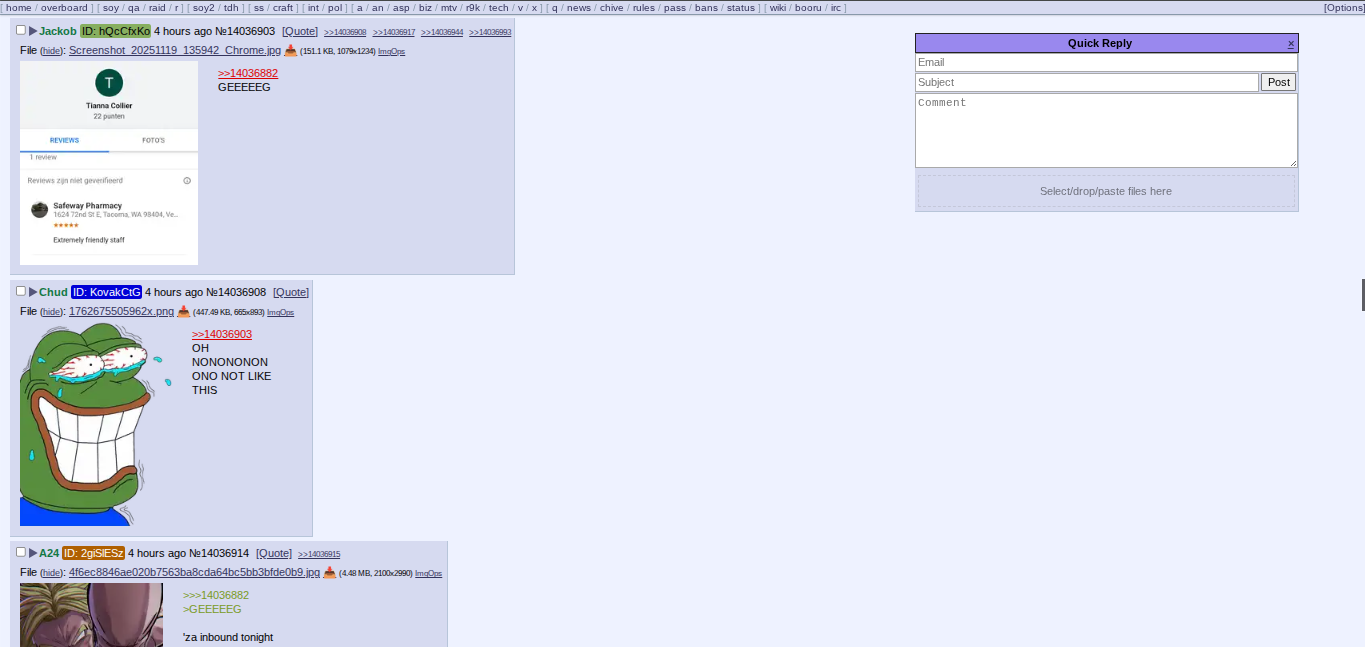The height and width of the screenshot is (647, 1365).
Task: Follow backlink >>14036908 in Jackob's post
Action: click(345, 32)
